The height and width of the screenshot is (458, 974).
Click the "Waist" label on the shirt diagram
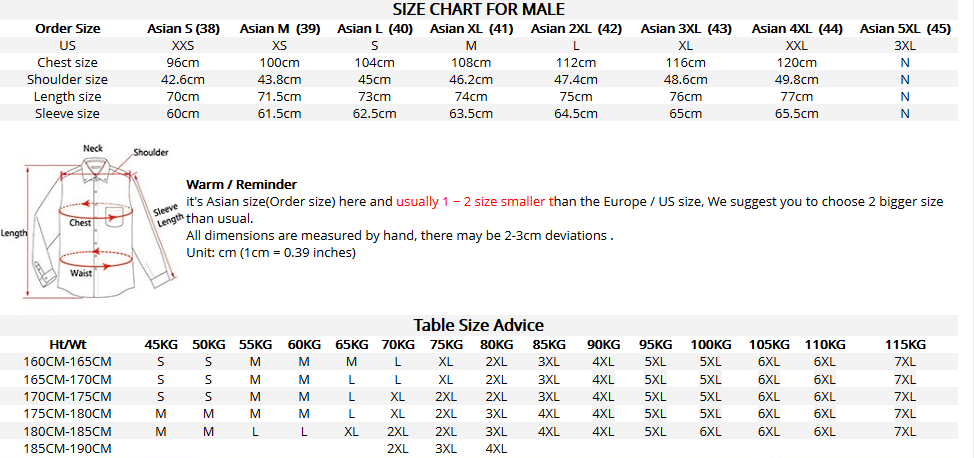pos(81,273)
